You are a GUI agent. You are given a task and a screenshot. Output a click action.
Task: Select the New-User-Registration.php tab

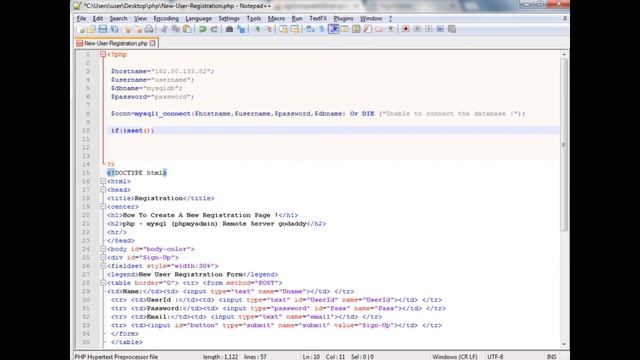(116, 43)
